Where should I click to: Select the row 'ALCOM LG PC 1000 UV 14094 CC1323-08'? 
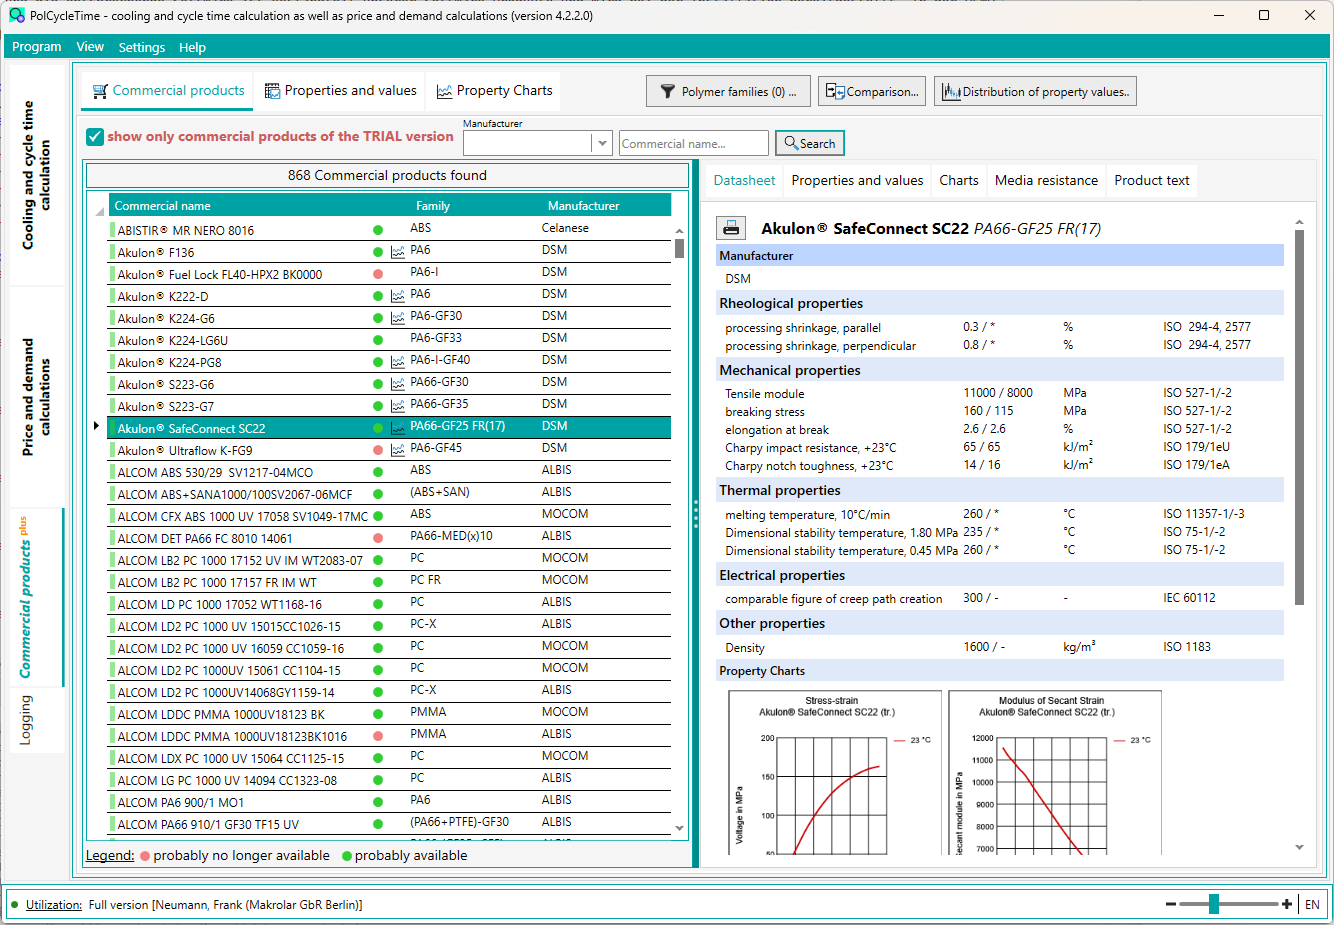389,780
